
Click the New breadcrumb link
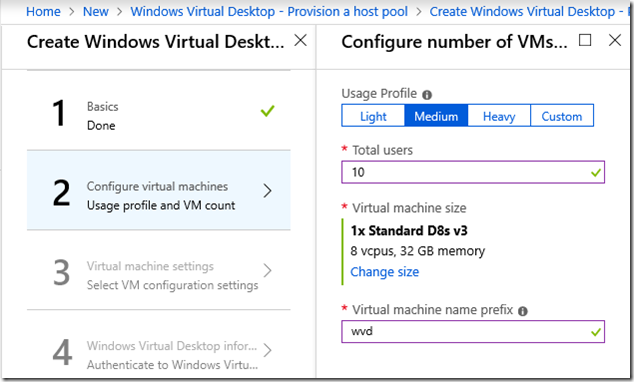pyautogui.click(x=96, y=11)
